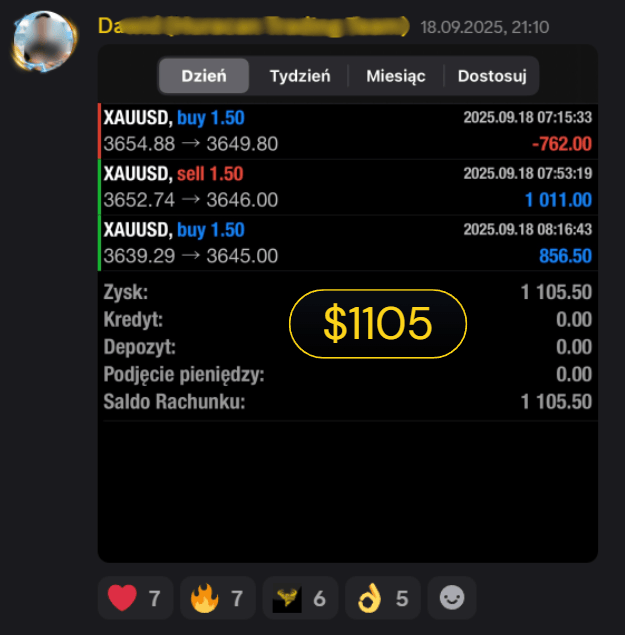Select the Dzień tab
Image resolution: width=625 pixels, height=635 pixels.
(x=204, y=76)
